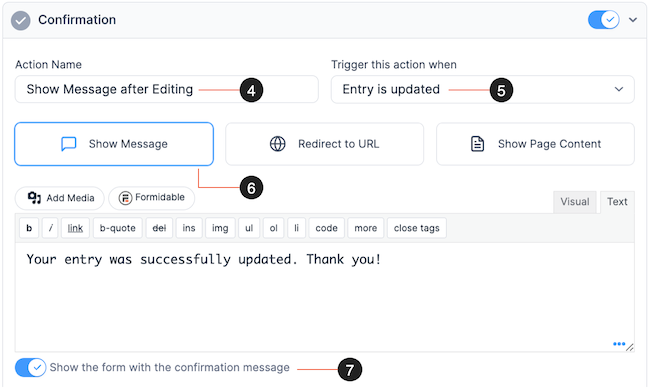This screenshot has width=650, height=390.
Task: Insert code tag with code button
Action: [x=327, y=228]
